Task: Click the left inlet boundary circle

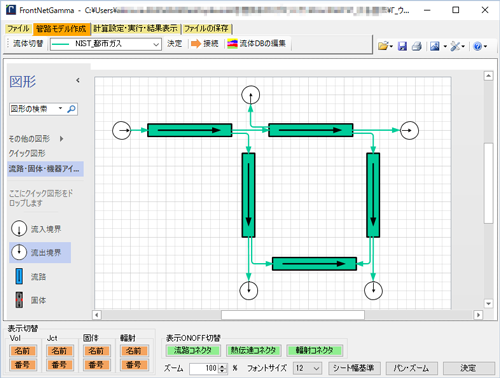Action: 122,130
